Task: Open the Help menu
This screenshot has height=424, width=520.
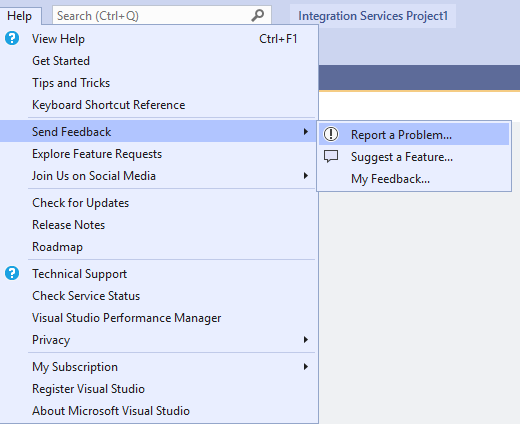Action: pos(20,16)
